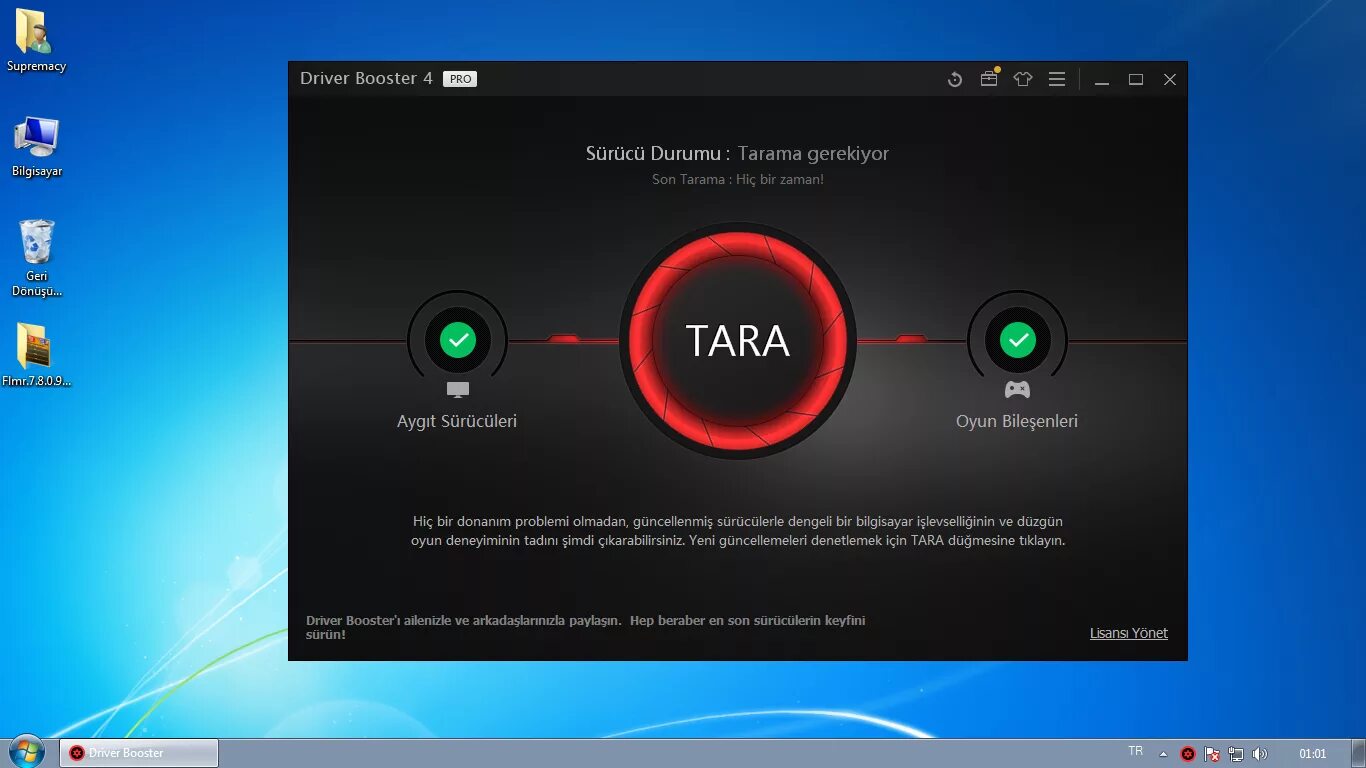Select the Aygıt Sürücüleri label
Image resolution: width=1366 pixels, height=768 pixels.
tap(457, 421)
